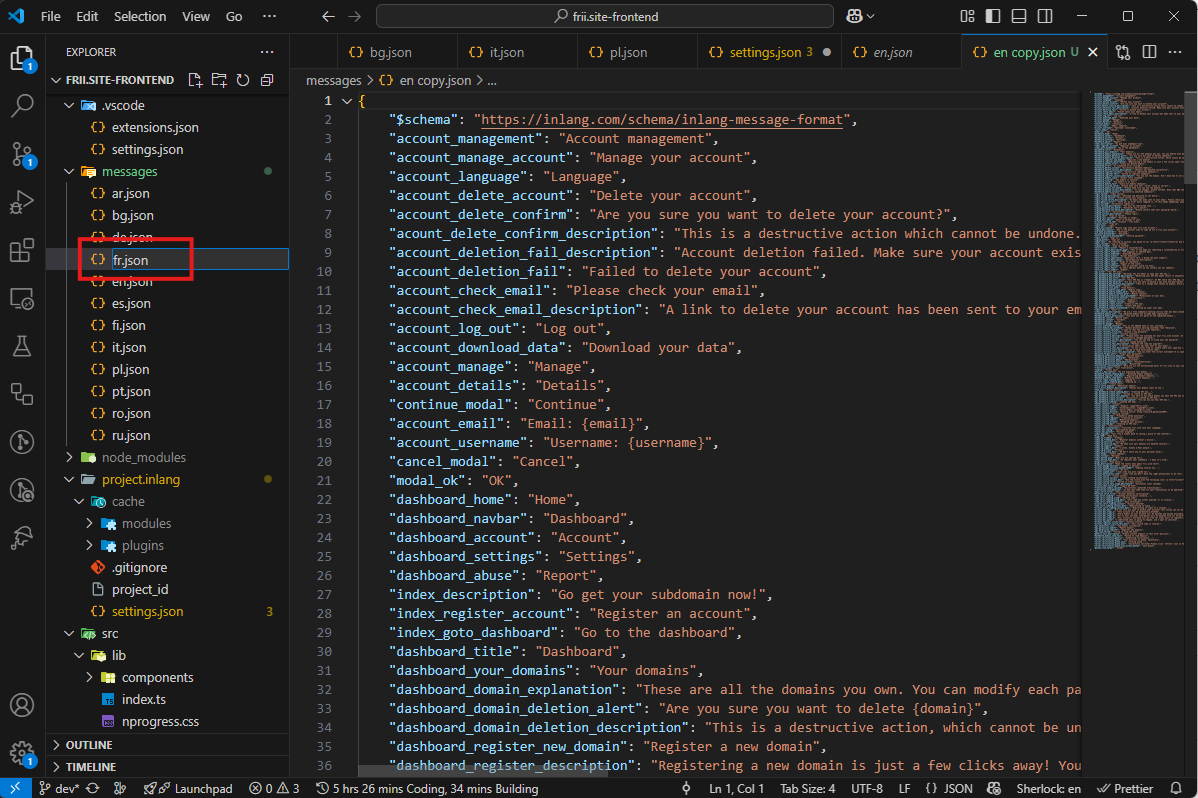The image size is (1198, 798).
Task: Open the Testing flask view
Action: tap(22, 346)
